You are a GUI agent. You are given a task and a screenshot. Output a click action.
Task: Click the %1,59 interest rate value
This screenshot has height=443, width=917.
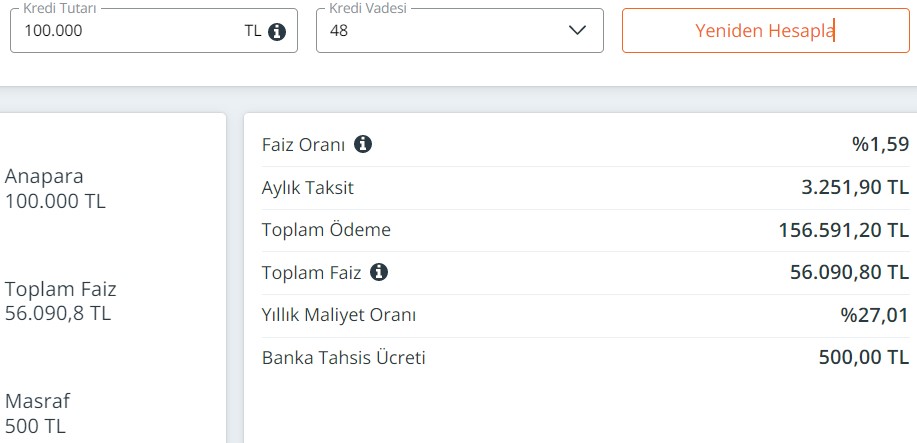click(x=880, y=145)
